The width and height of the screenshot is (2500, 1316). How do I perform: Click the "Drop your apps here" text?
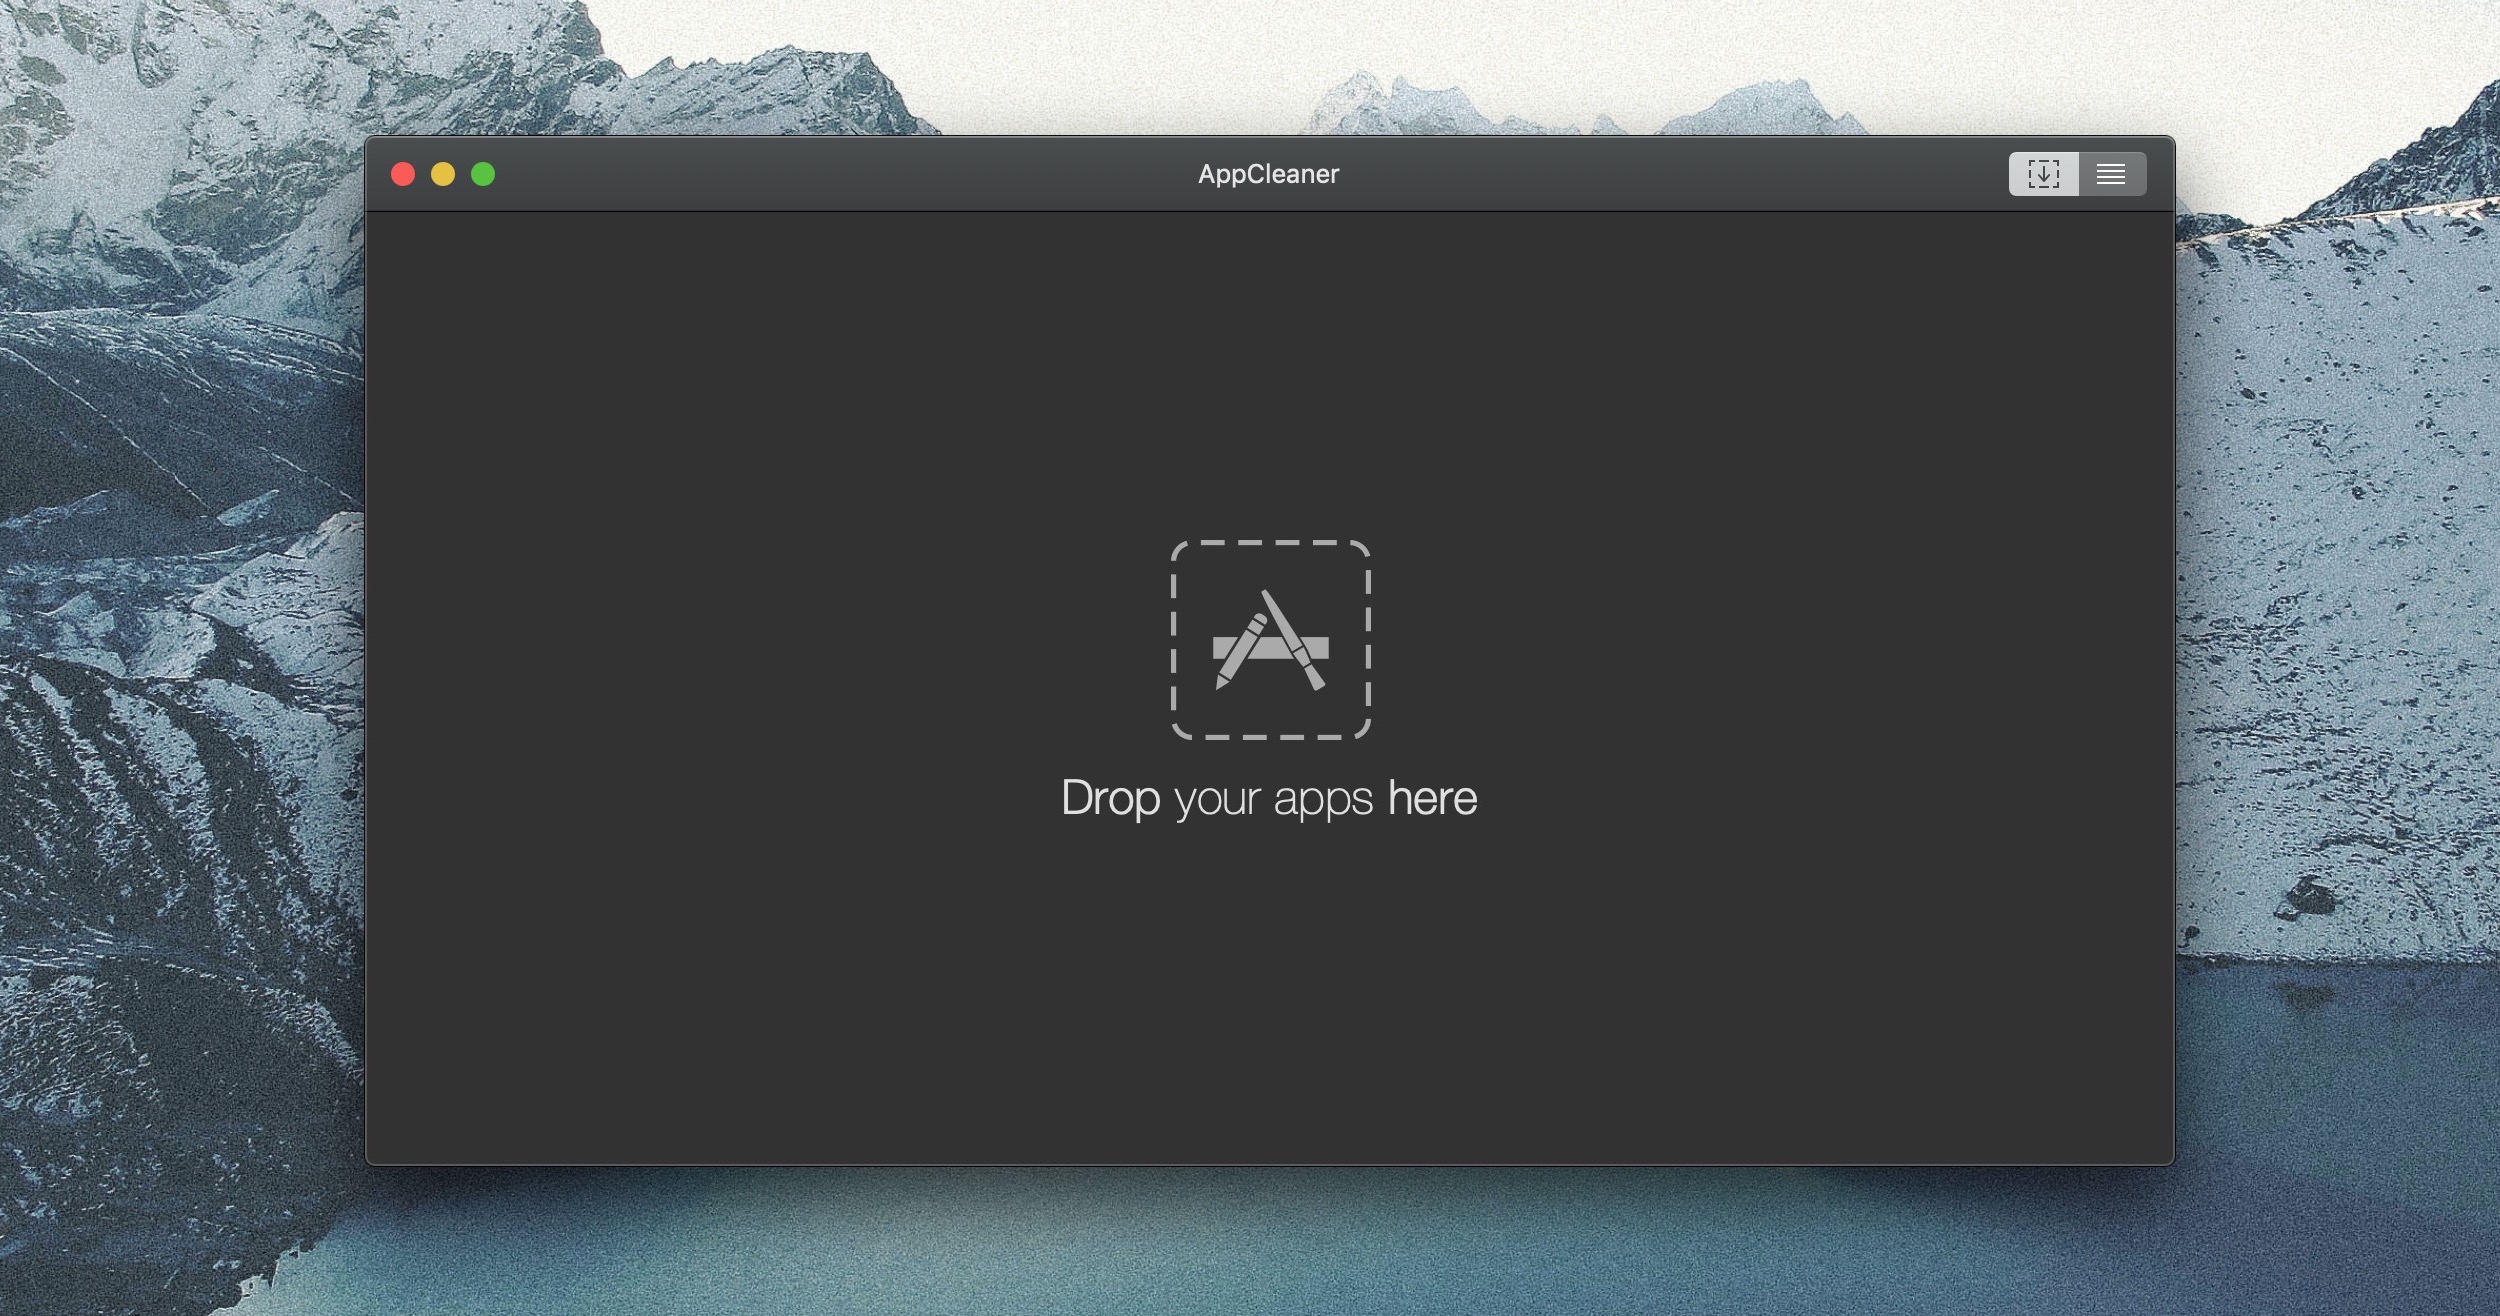tap(1269, 799)
